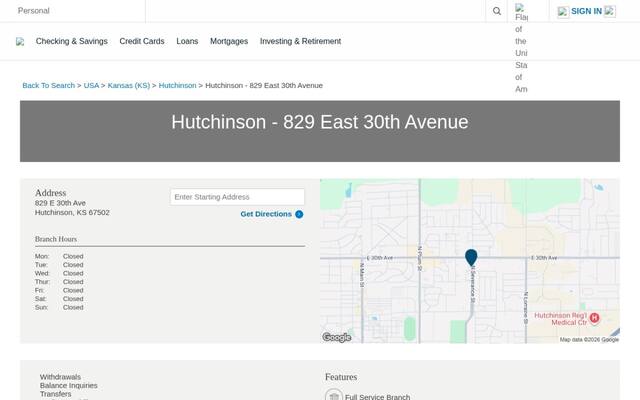The height and width of the screenshot is (400, 640).
Task: Click the N Severance St map label
Action: pos(473,285)
